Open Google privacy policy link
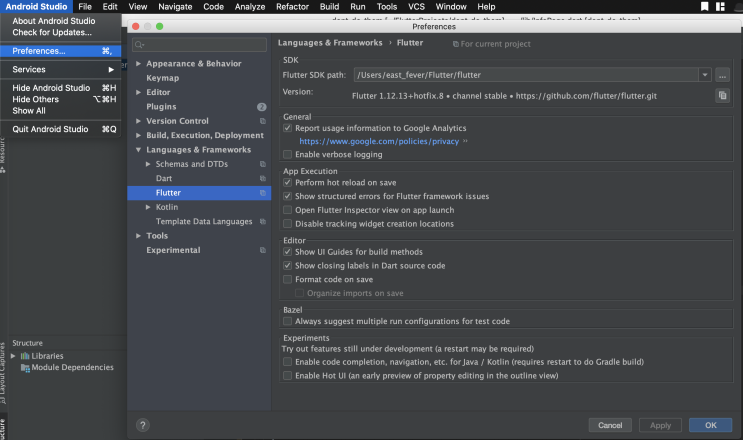 tap(379, 141)
